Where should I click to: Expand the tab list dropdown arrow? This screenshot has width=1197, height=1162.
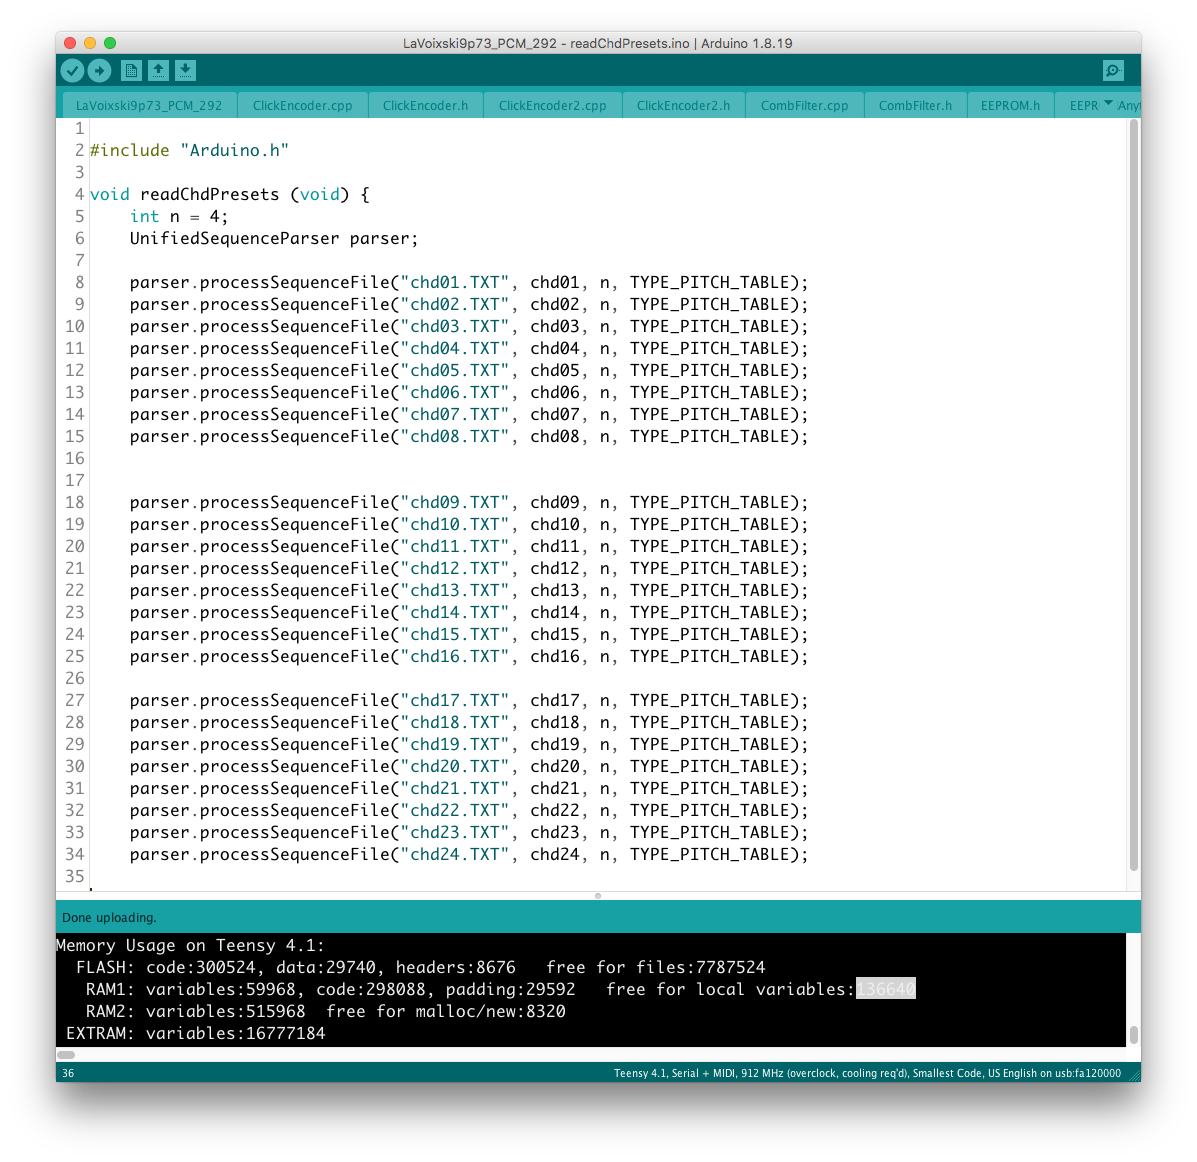1108,104
